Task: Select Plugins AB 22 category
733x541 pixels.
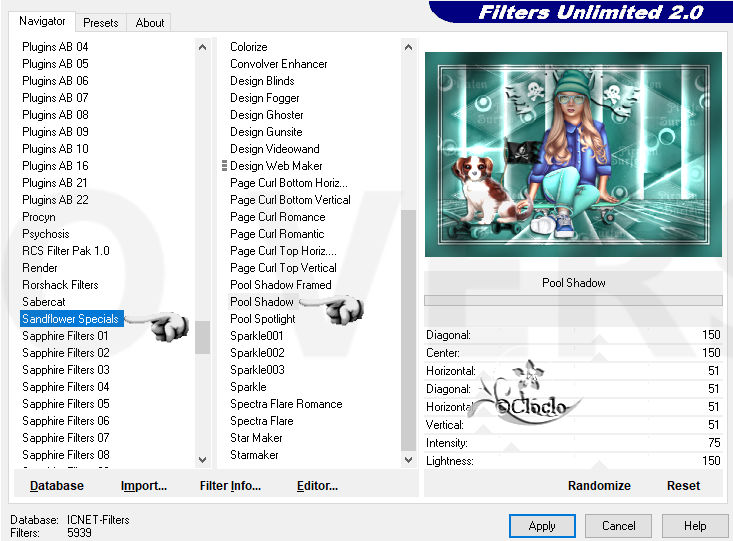Action: coord(55,200)
